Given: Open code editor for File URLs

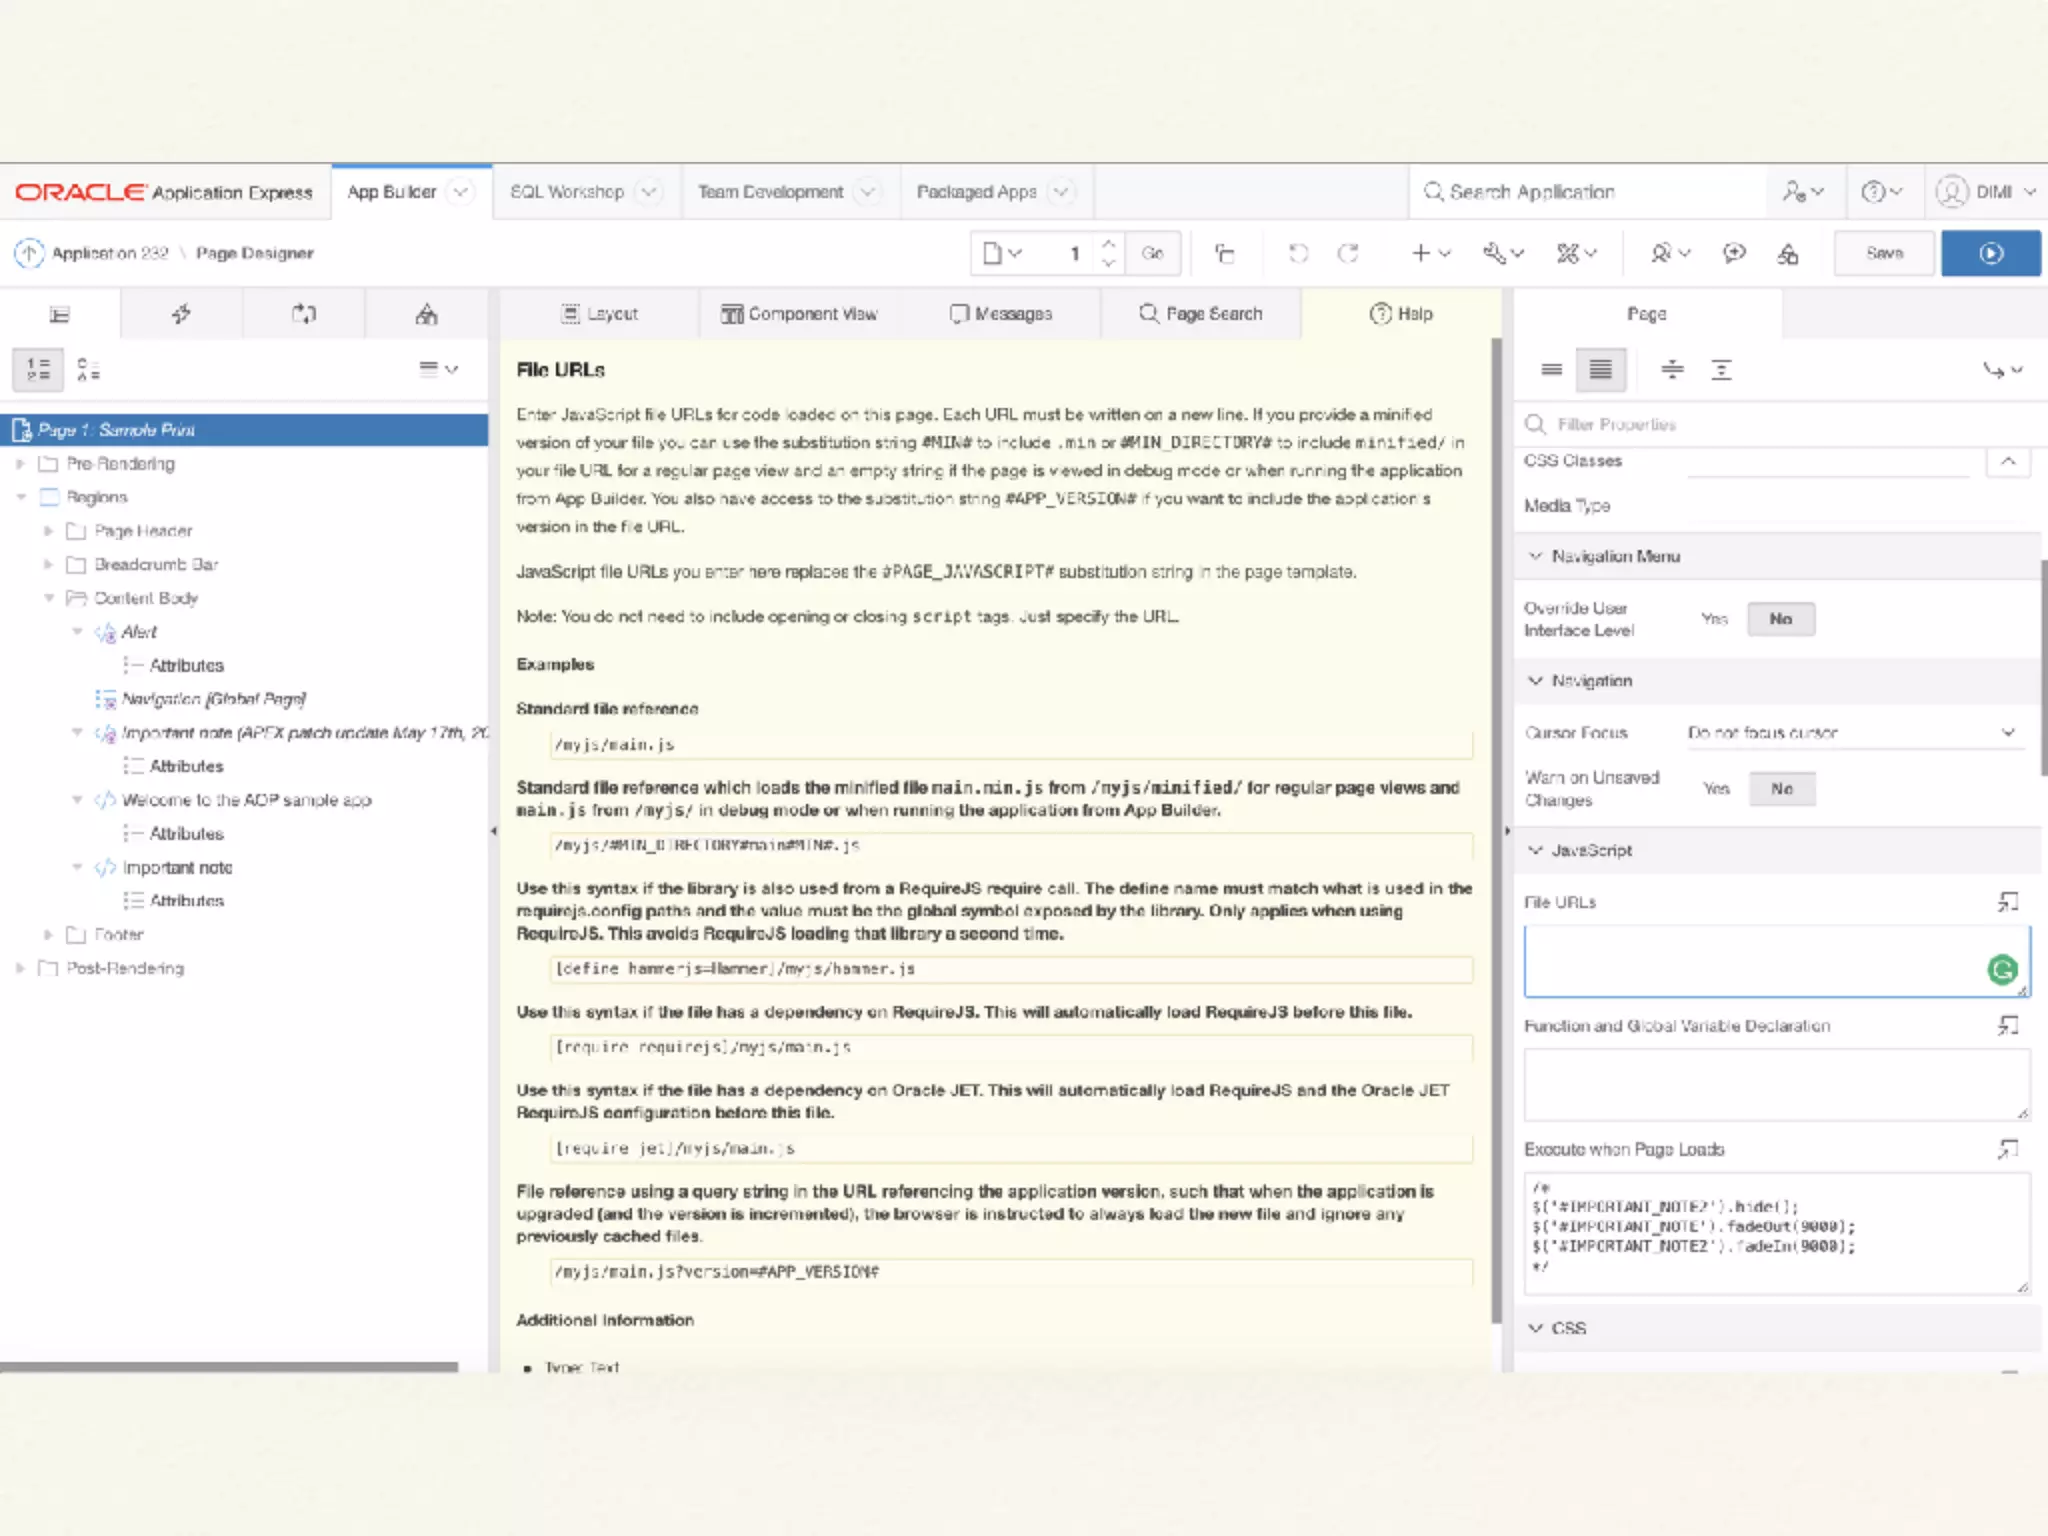Looking at the screenshot, I should [2008, 902].
